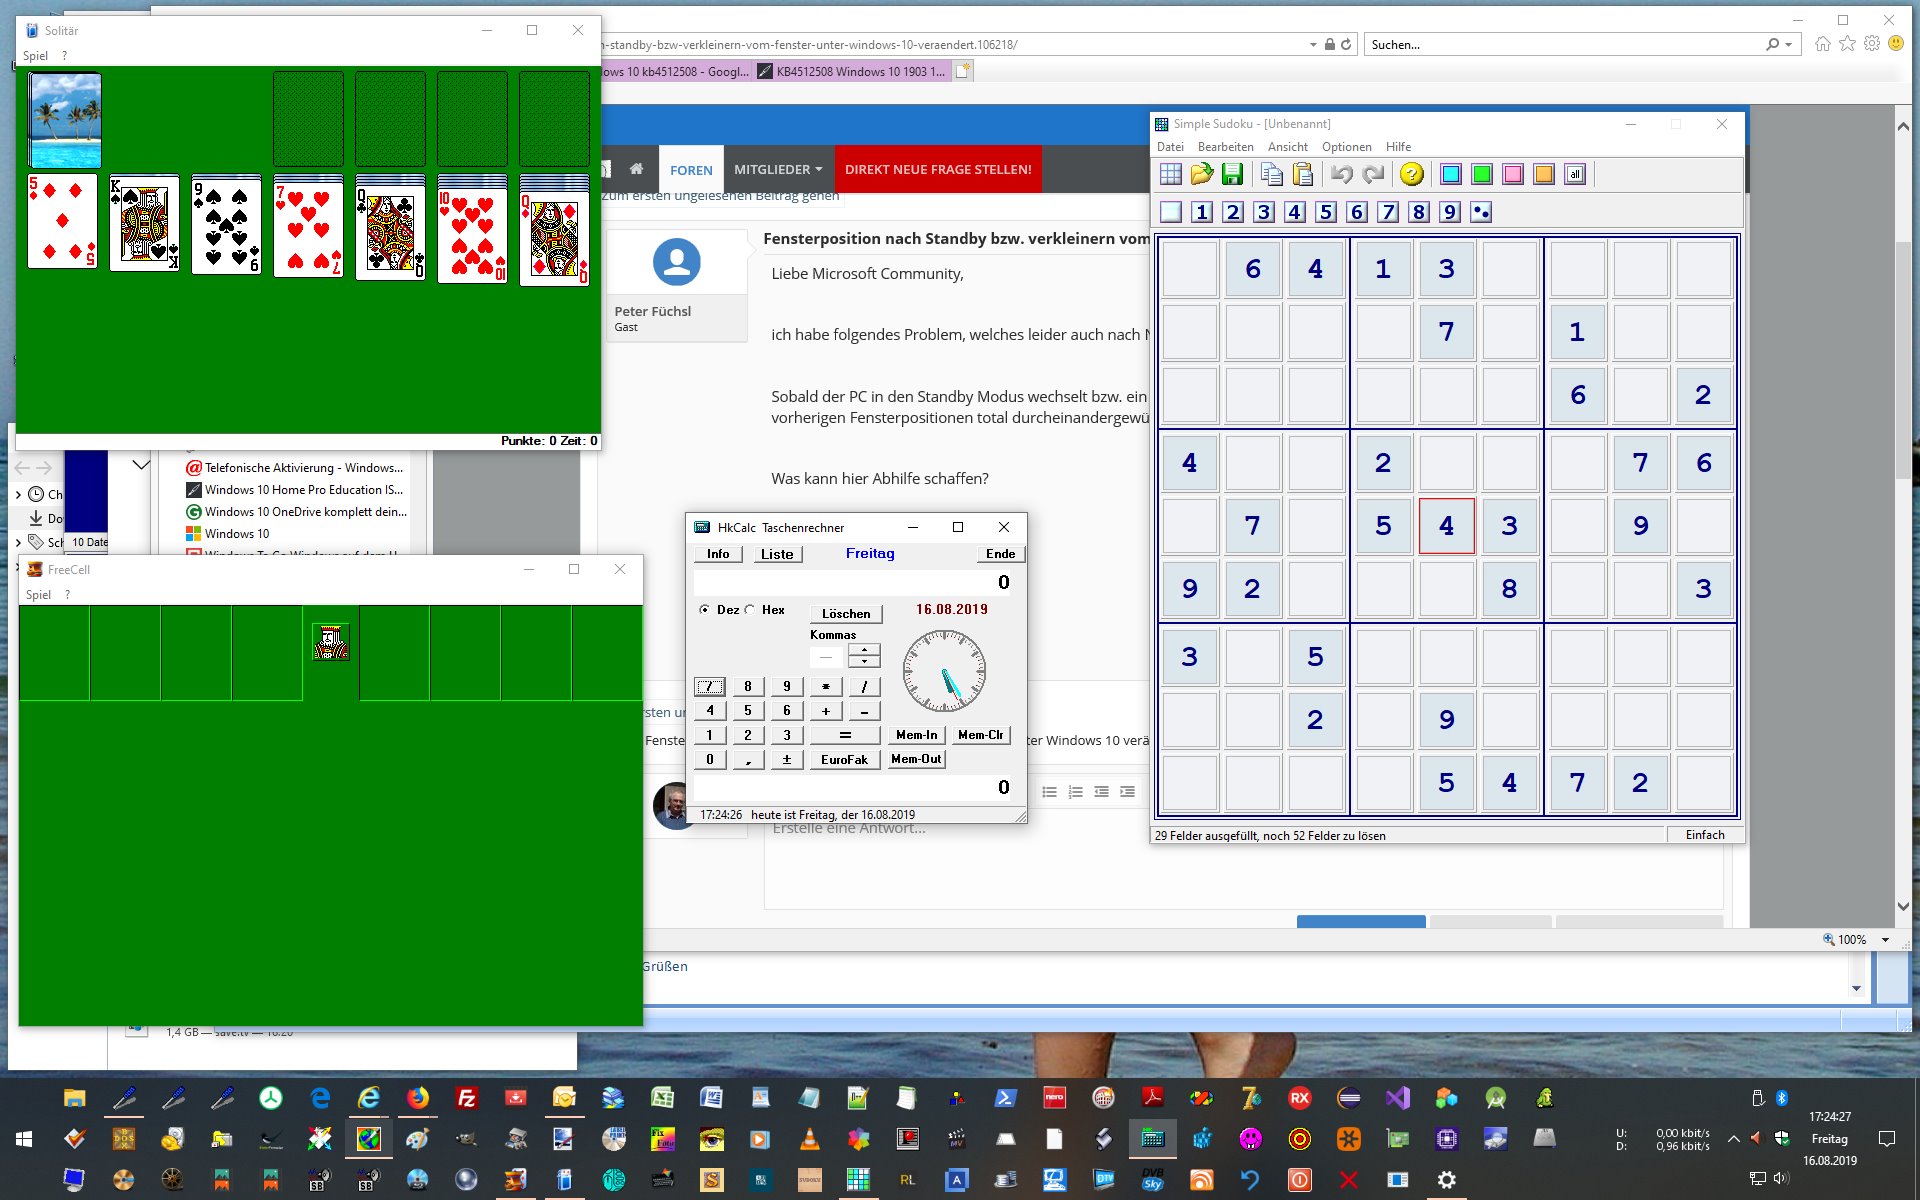This screenshot has width=1920, height=1200.
Task: Click the browser settings gear icon
Action: click(1872, 44)
